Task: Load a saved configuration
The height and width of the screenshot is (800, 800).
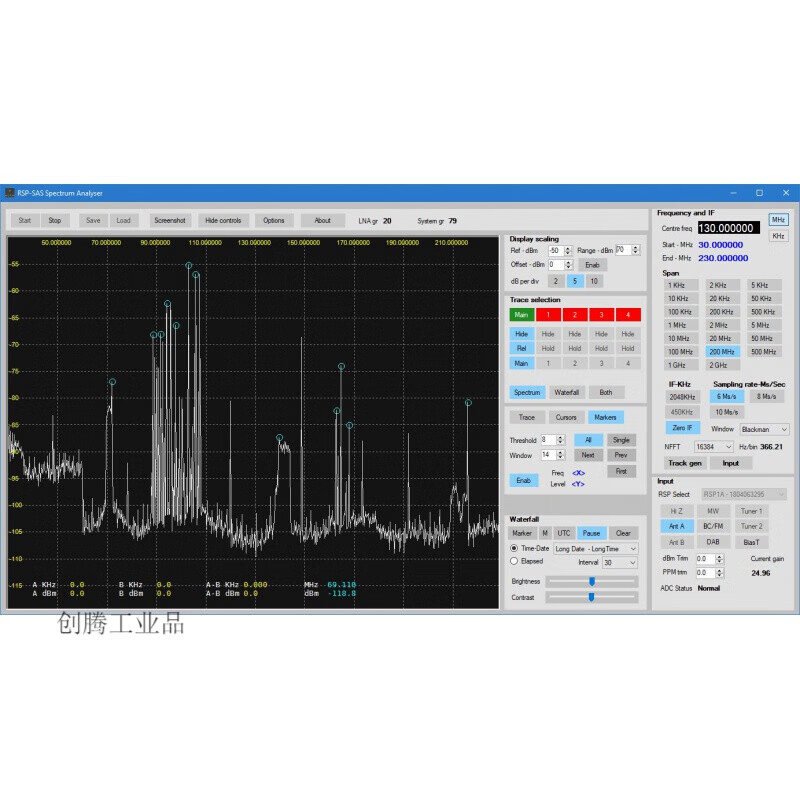Action: pyautogui.click(x=123, y=220)
